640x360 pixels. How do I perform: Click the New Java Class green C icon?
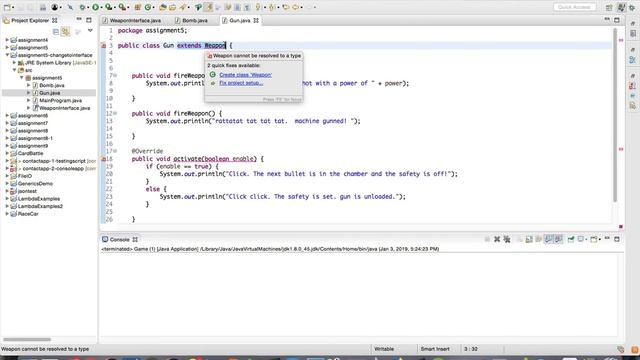[x=148, y=7]
